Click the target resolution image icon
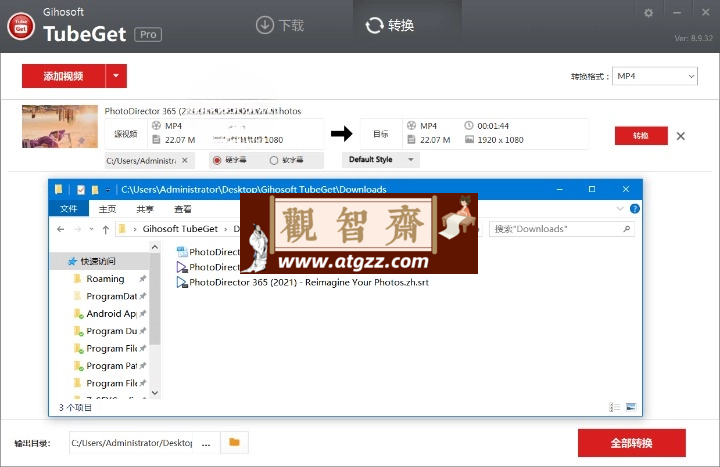Image resolution: width=720 pixels, height=467 pixels. pos(469,140)
